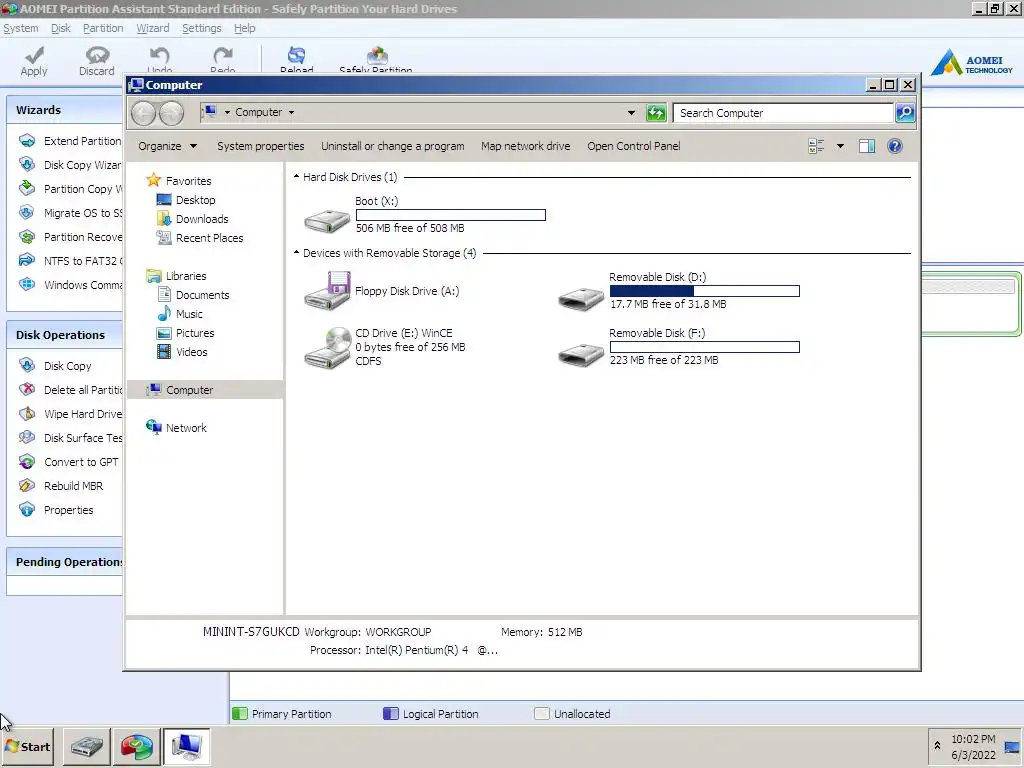Select CD Drive (E:) WinCE
1024x768 pixels.
click(385, 347)
